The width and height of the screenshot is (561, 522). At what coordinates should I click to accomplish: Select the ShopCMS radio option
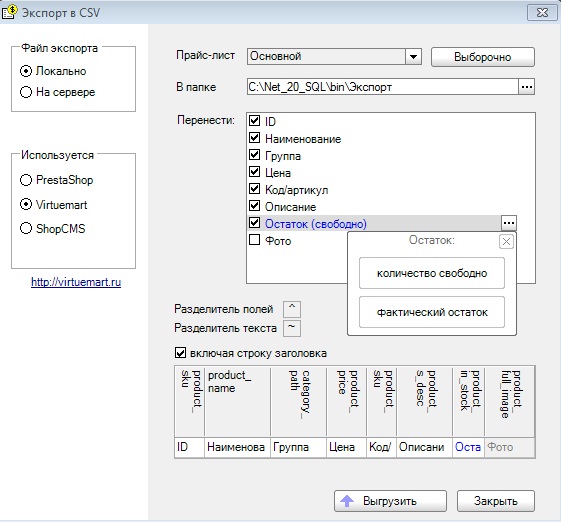tap(26, 228)
